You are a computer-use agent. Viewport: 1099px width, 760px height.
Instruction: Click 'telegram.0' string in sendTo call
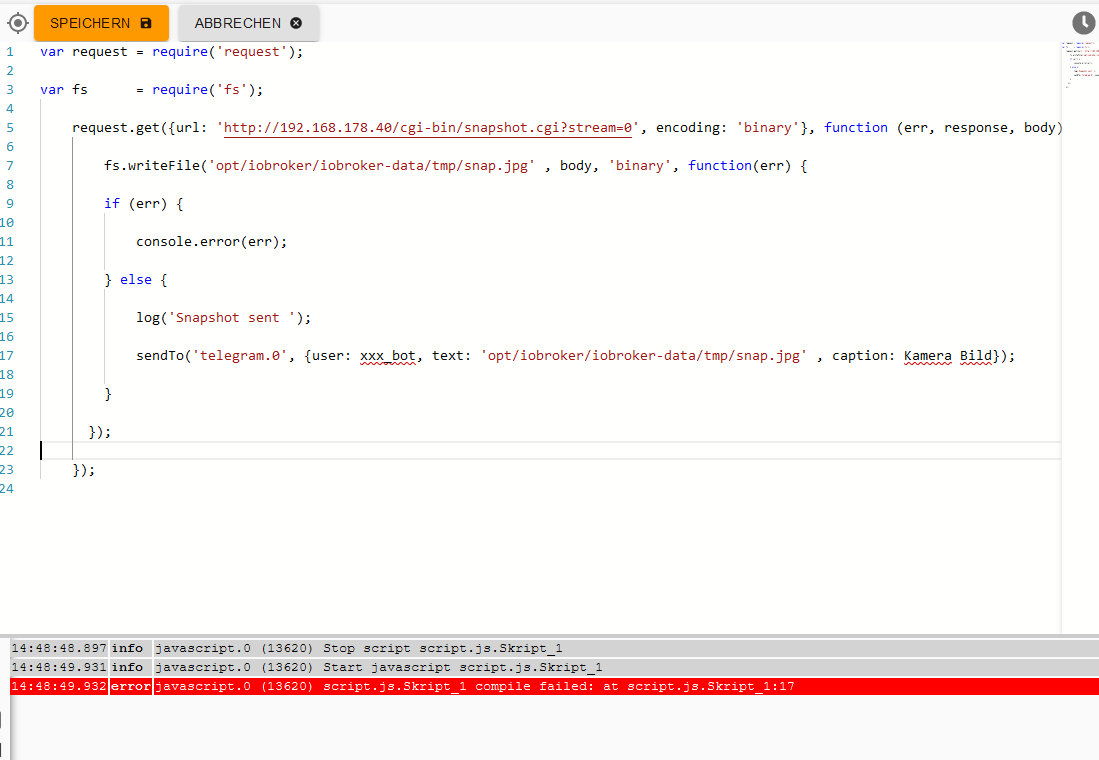point(240,355)
